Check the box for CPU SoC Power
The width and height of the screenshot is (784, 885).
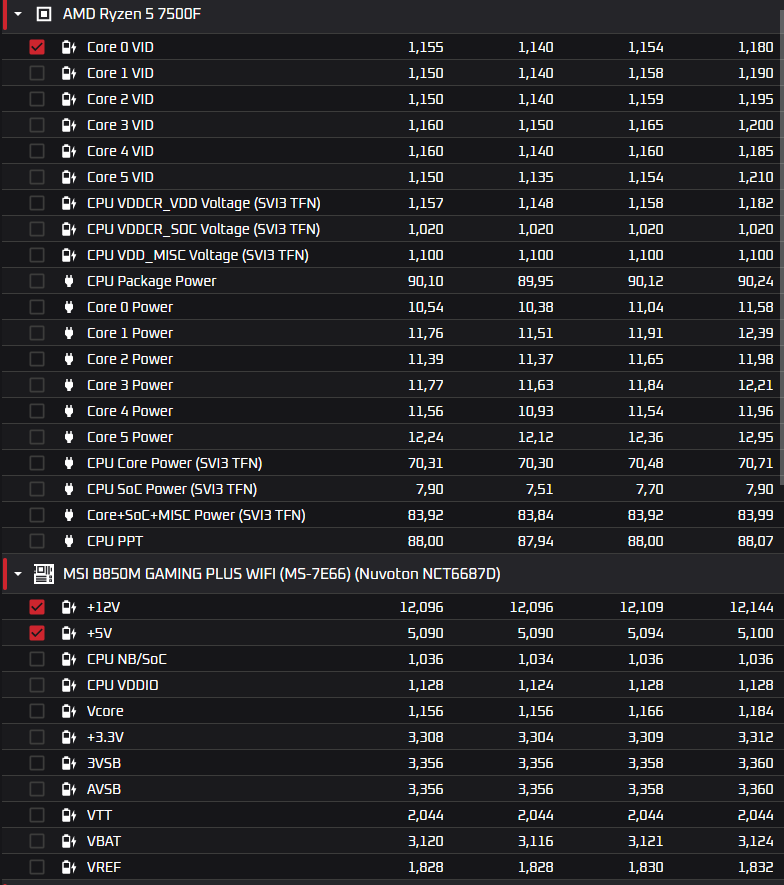37,489
